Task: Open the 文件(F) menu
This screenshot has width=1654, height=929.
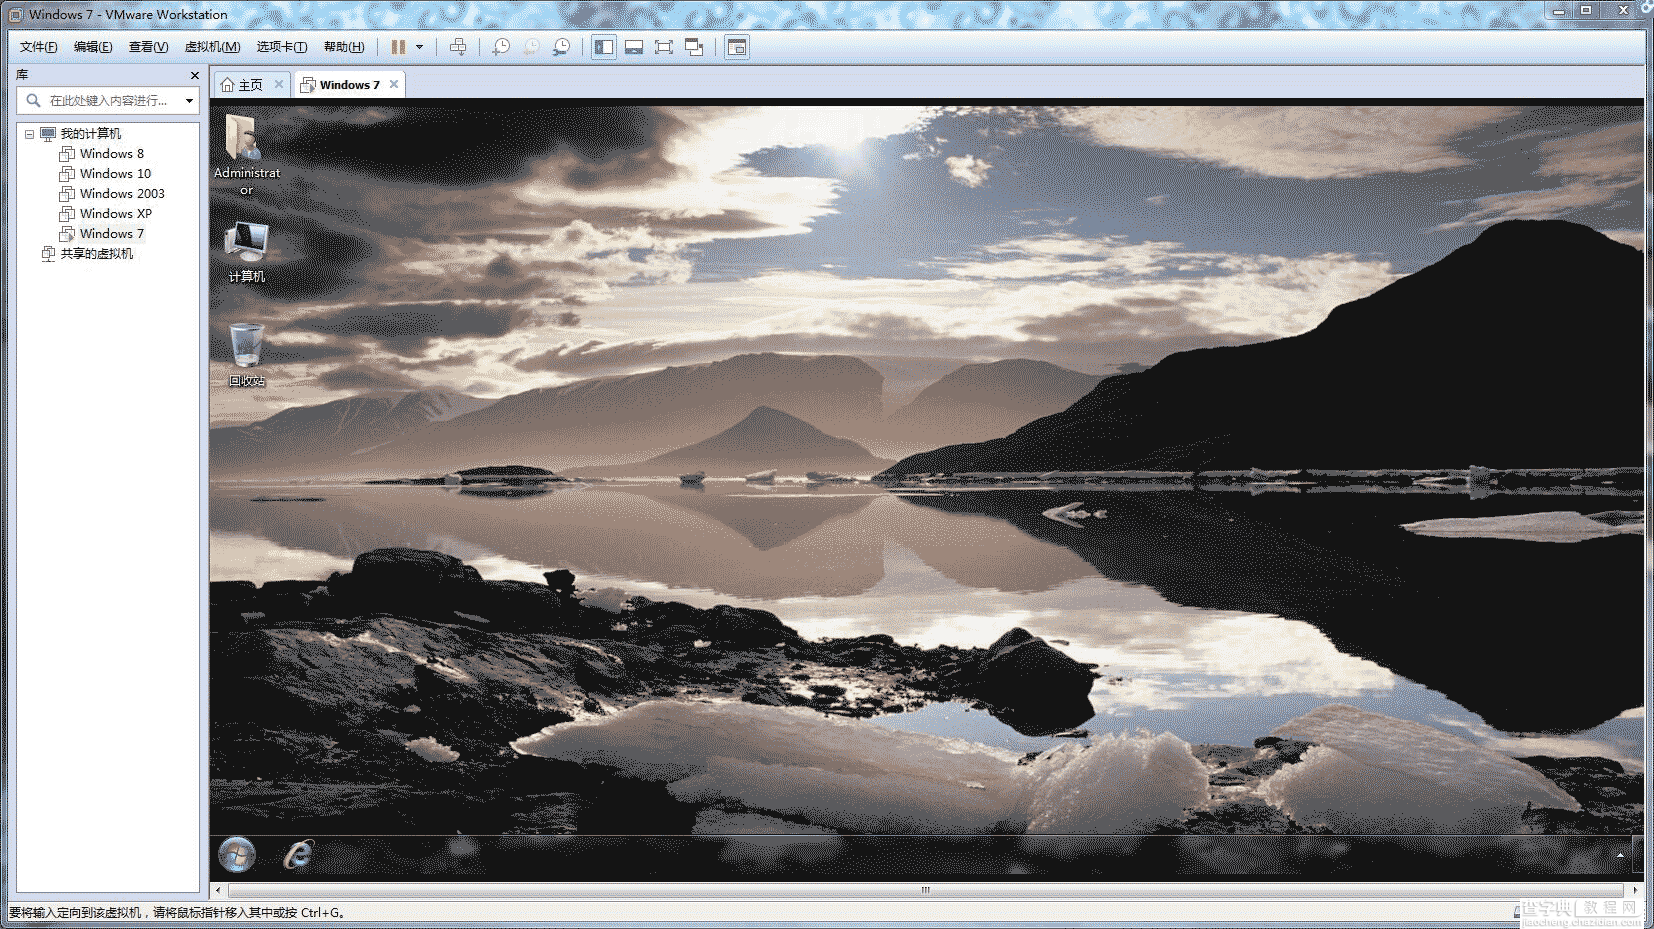Action: (39, 47)
